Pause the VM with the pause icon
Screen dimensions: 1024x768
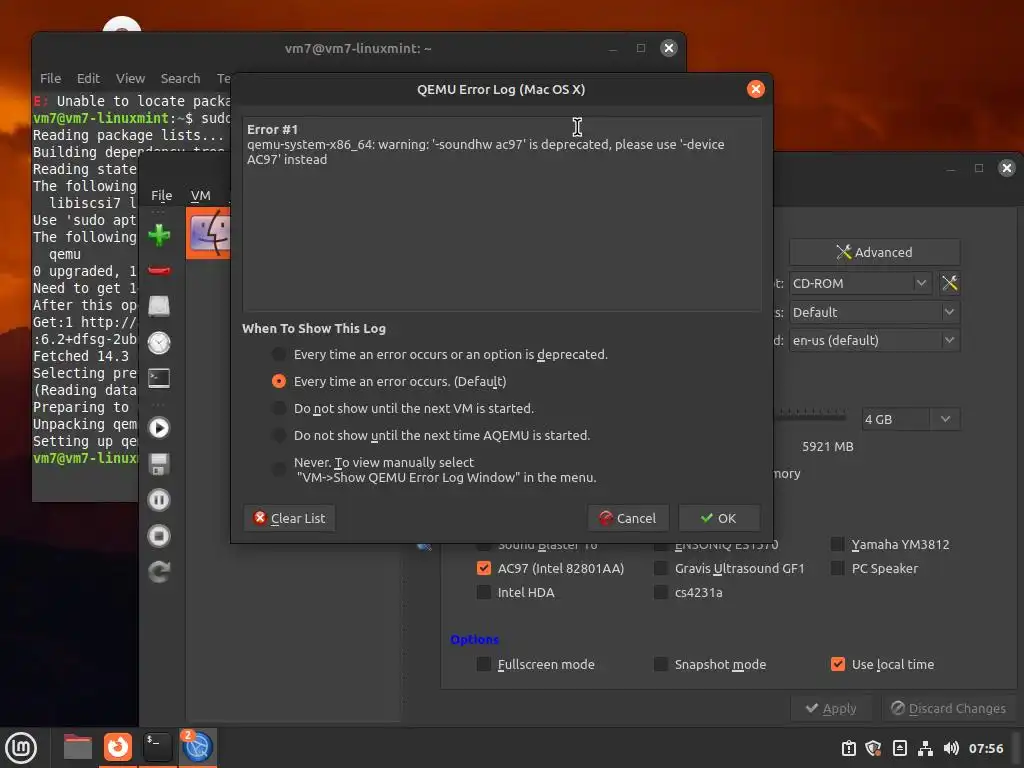159,500
